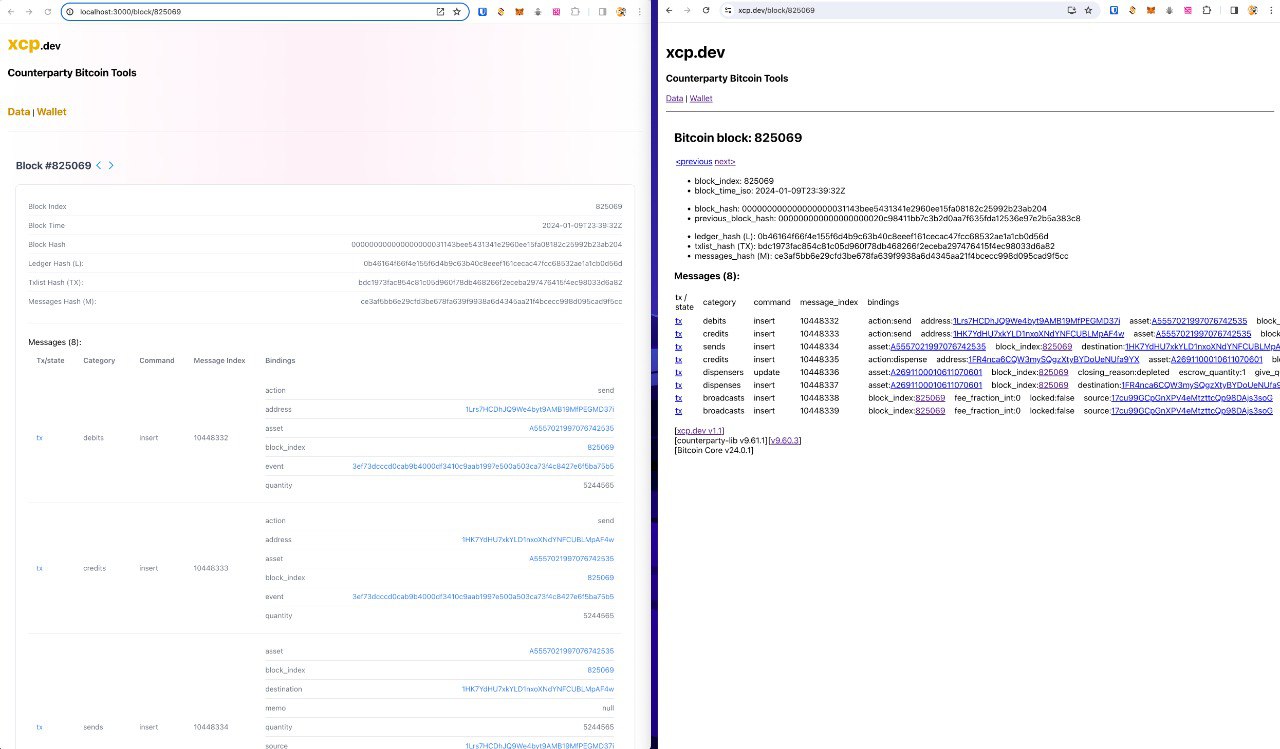The image size is (1280, 749).
Task: Open tx link for message 10448338 in right window
Action: (x=678, y=398)
